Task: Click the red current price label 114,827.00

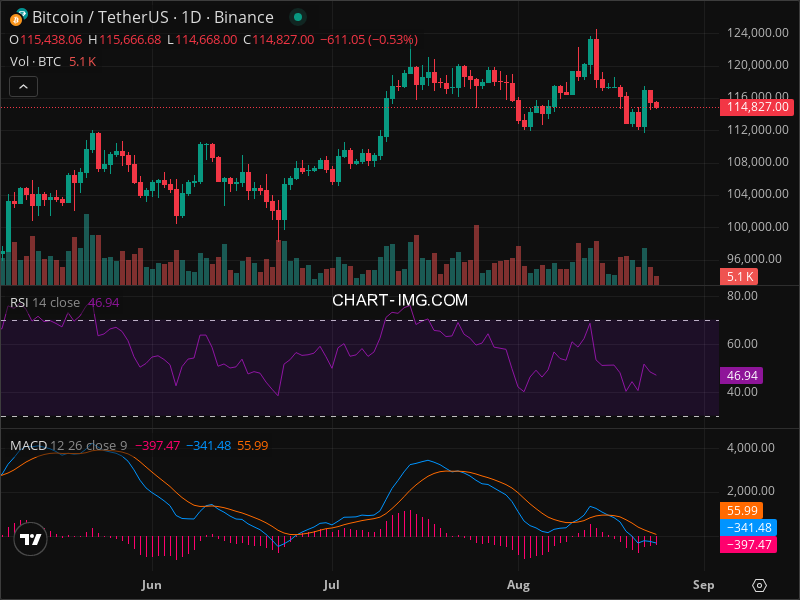Action: tap(756, 107)
